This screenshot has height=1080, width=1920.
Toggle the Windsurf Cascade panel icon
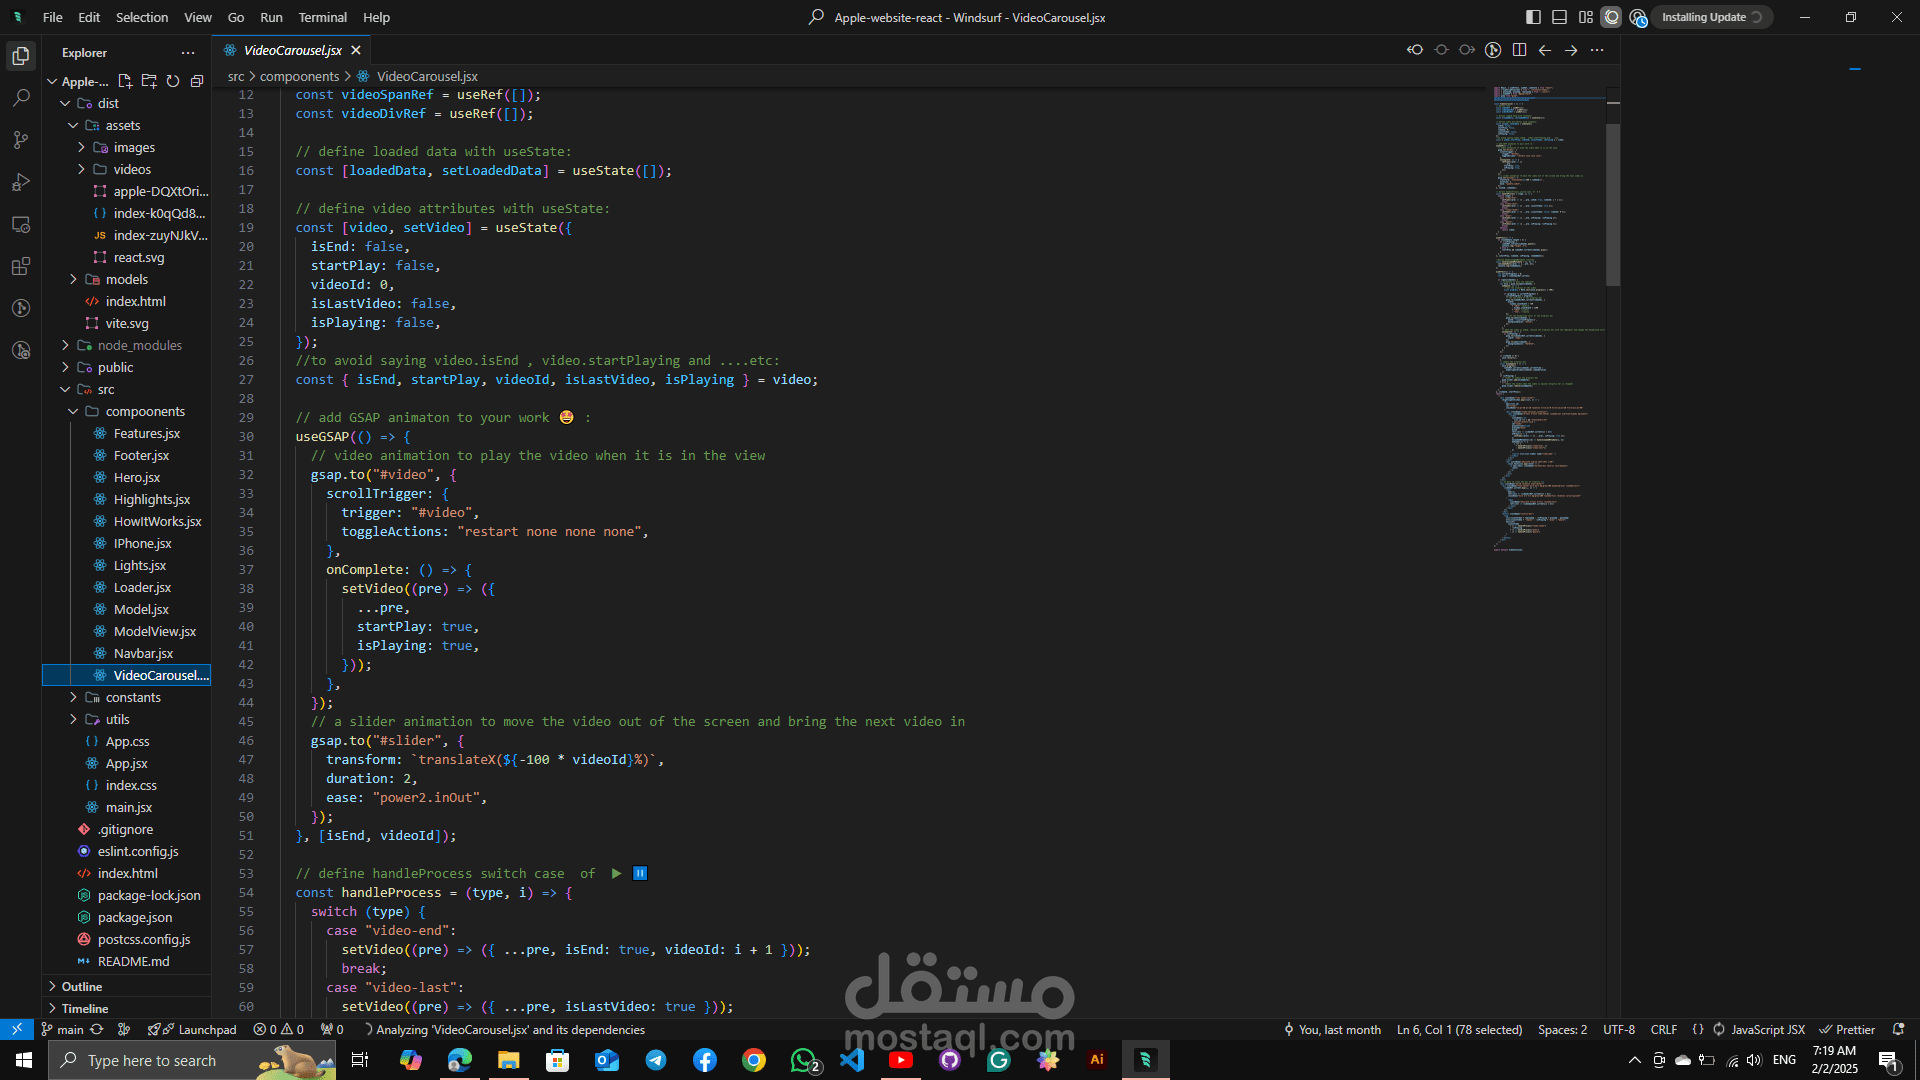(1611, 17)
